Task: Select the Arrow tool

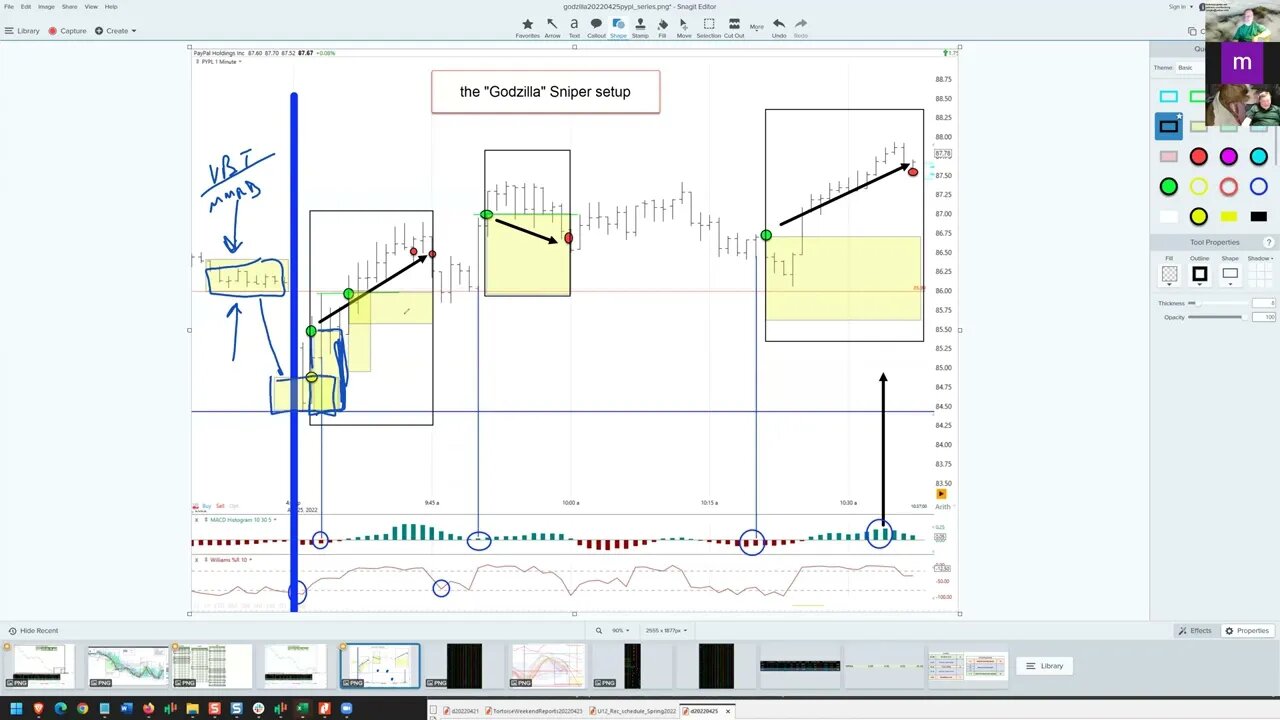Action: pyautogui.click(x=552, y=27)
